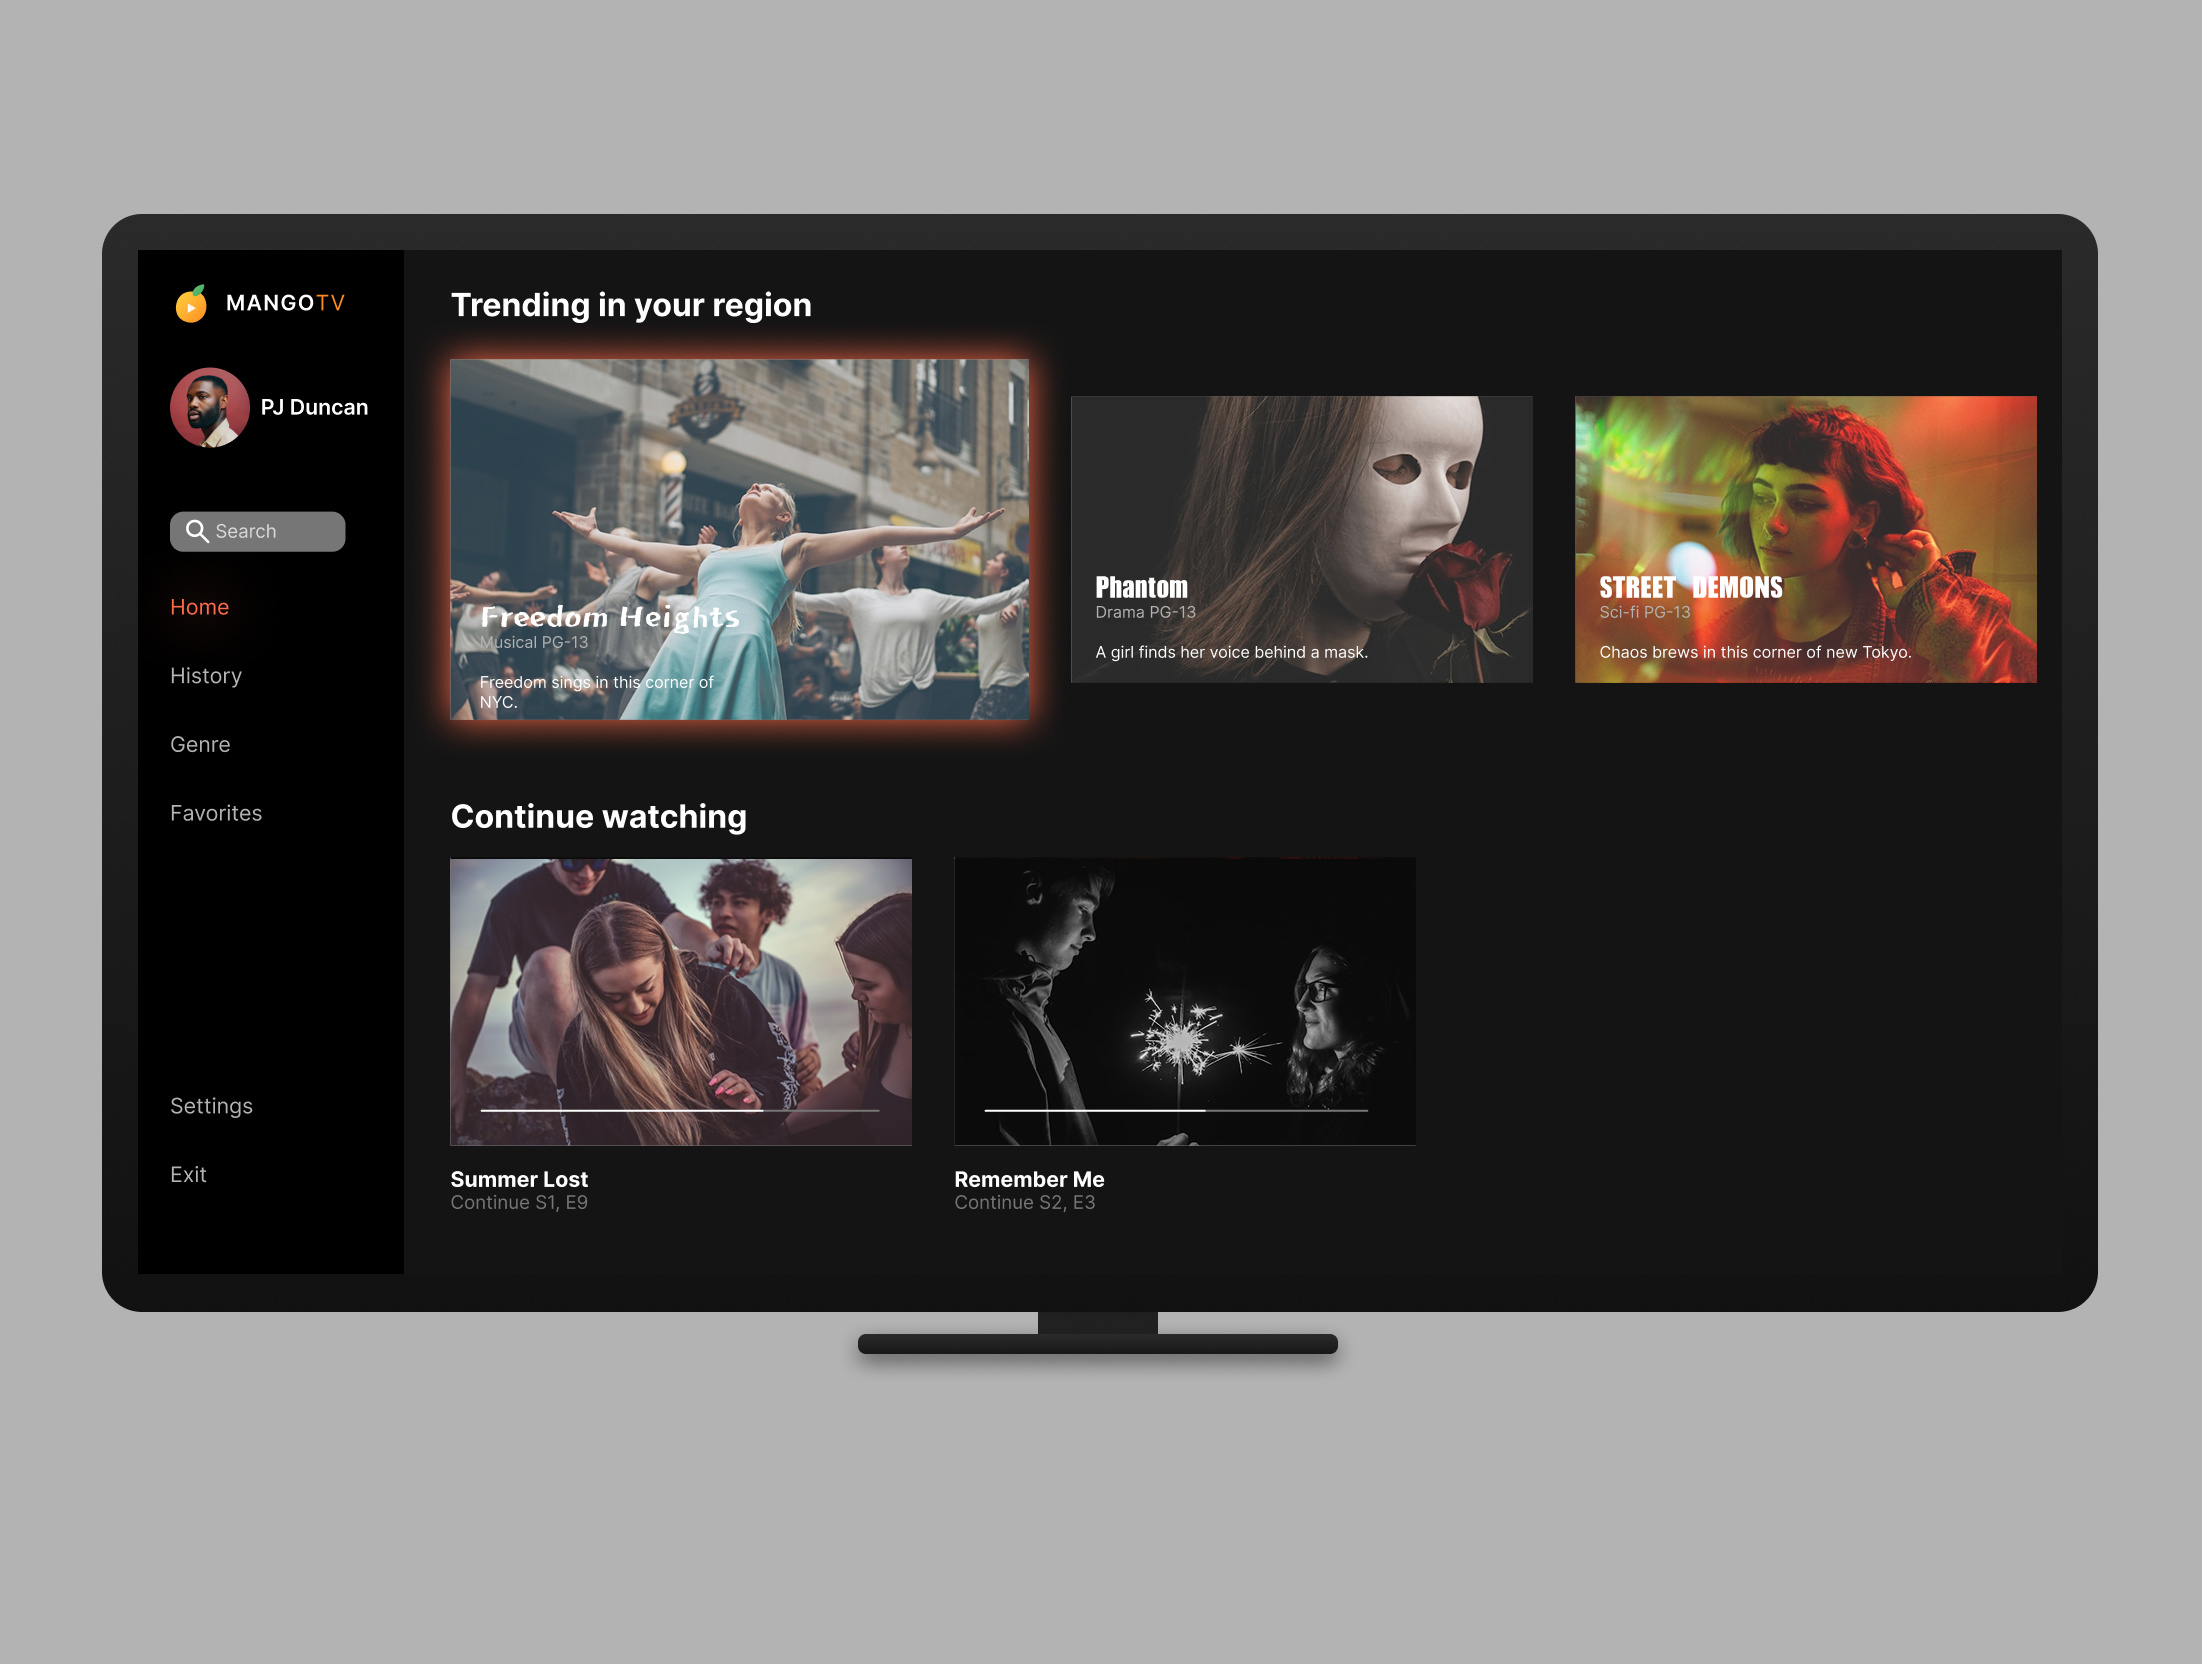
Task: Open the Street Demons sci-fi tile
Action: 1805,540
